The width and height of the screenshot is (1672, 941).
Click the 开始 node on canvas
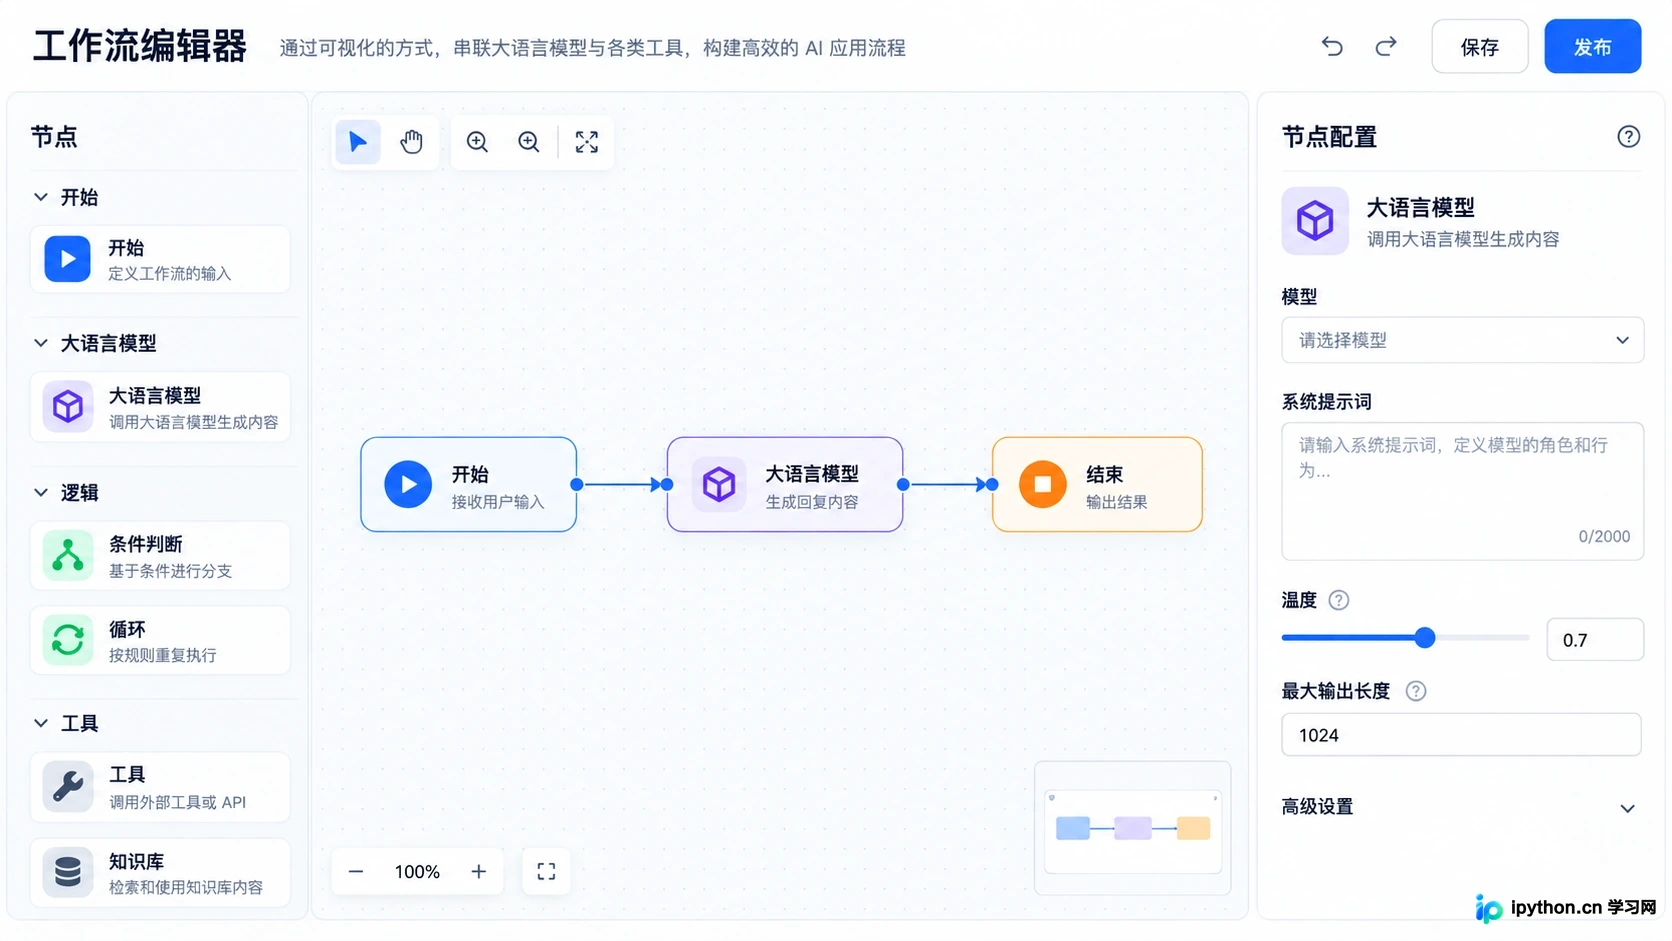(468, 484)
